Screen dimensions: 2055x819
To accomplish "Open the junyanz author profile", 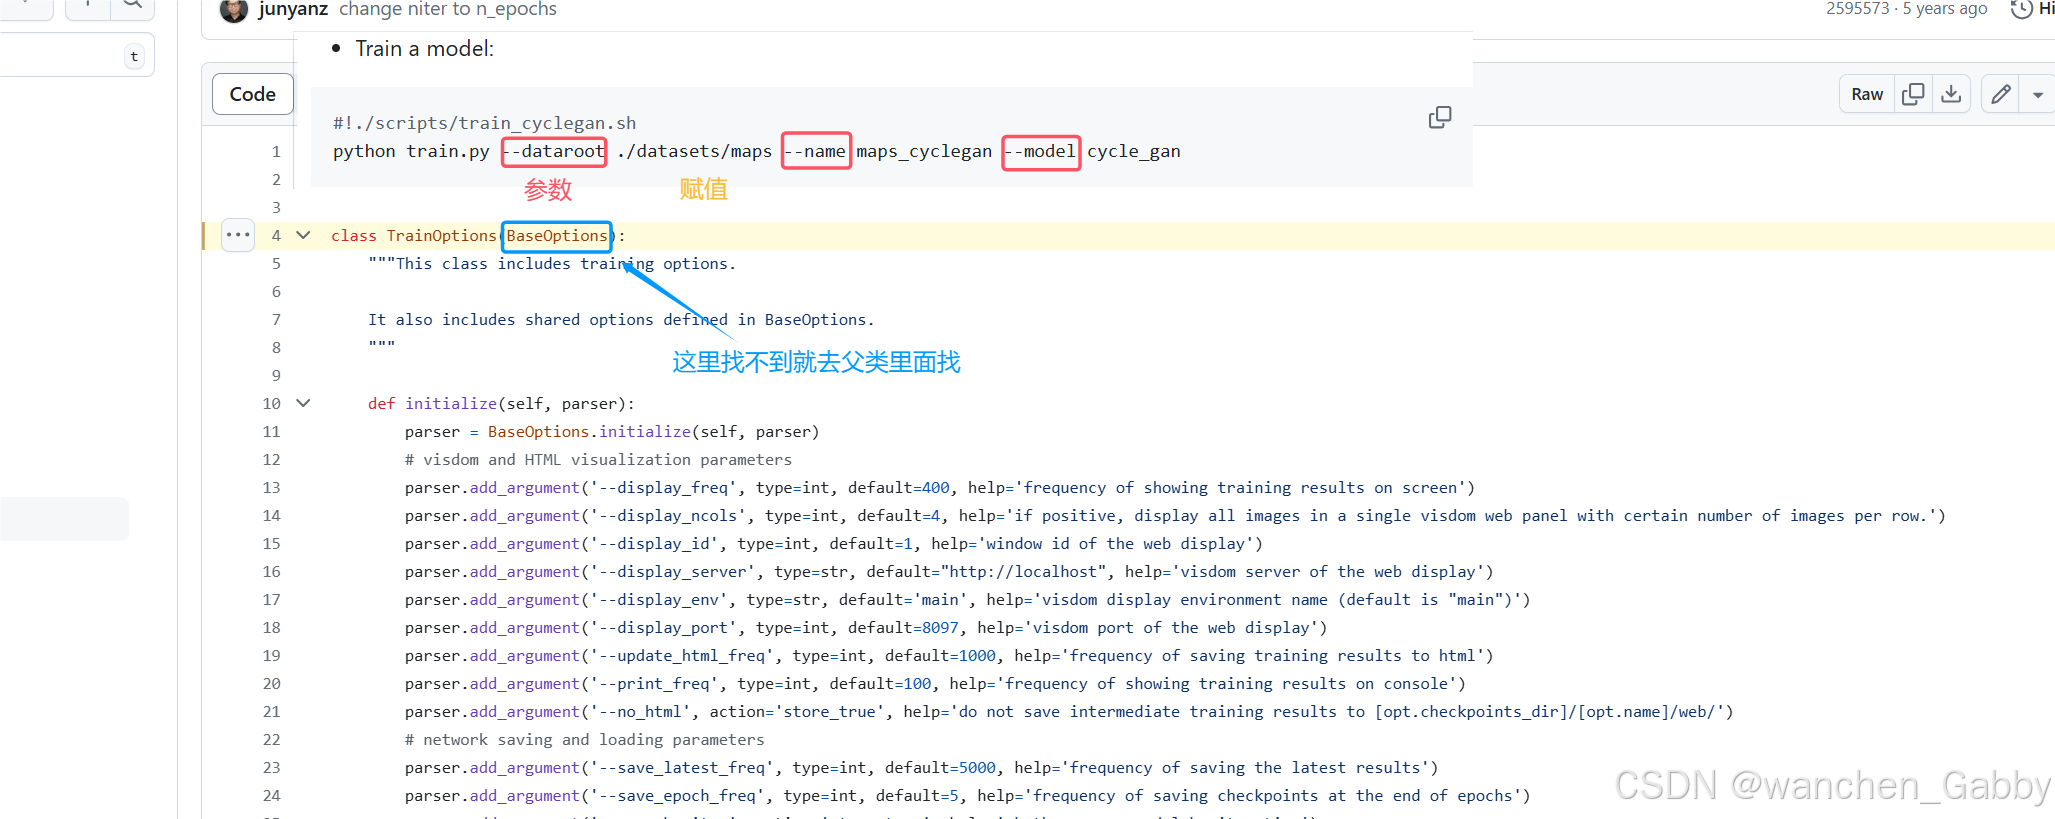I will click(293, 9).
